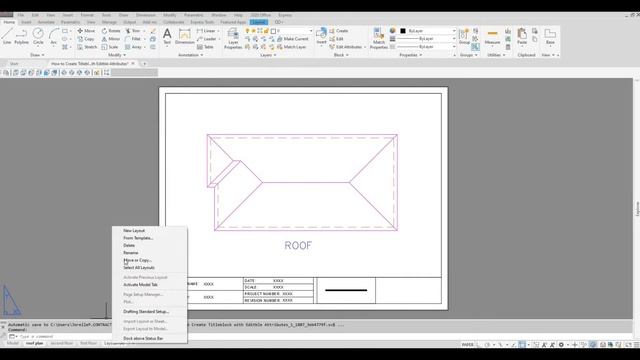Image resolution: width=640 pixels, height=360 pixels.
Task: Click the Move tool in Modify panel
Action: tap(86, 31)
